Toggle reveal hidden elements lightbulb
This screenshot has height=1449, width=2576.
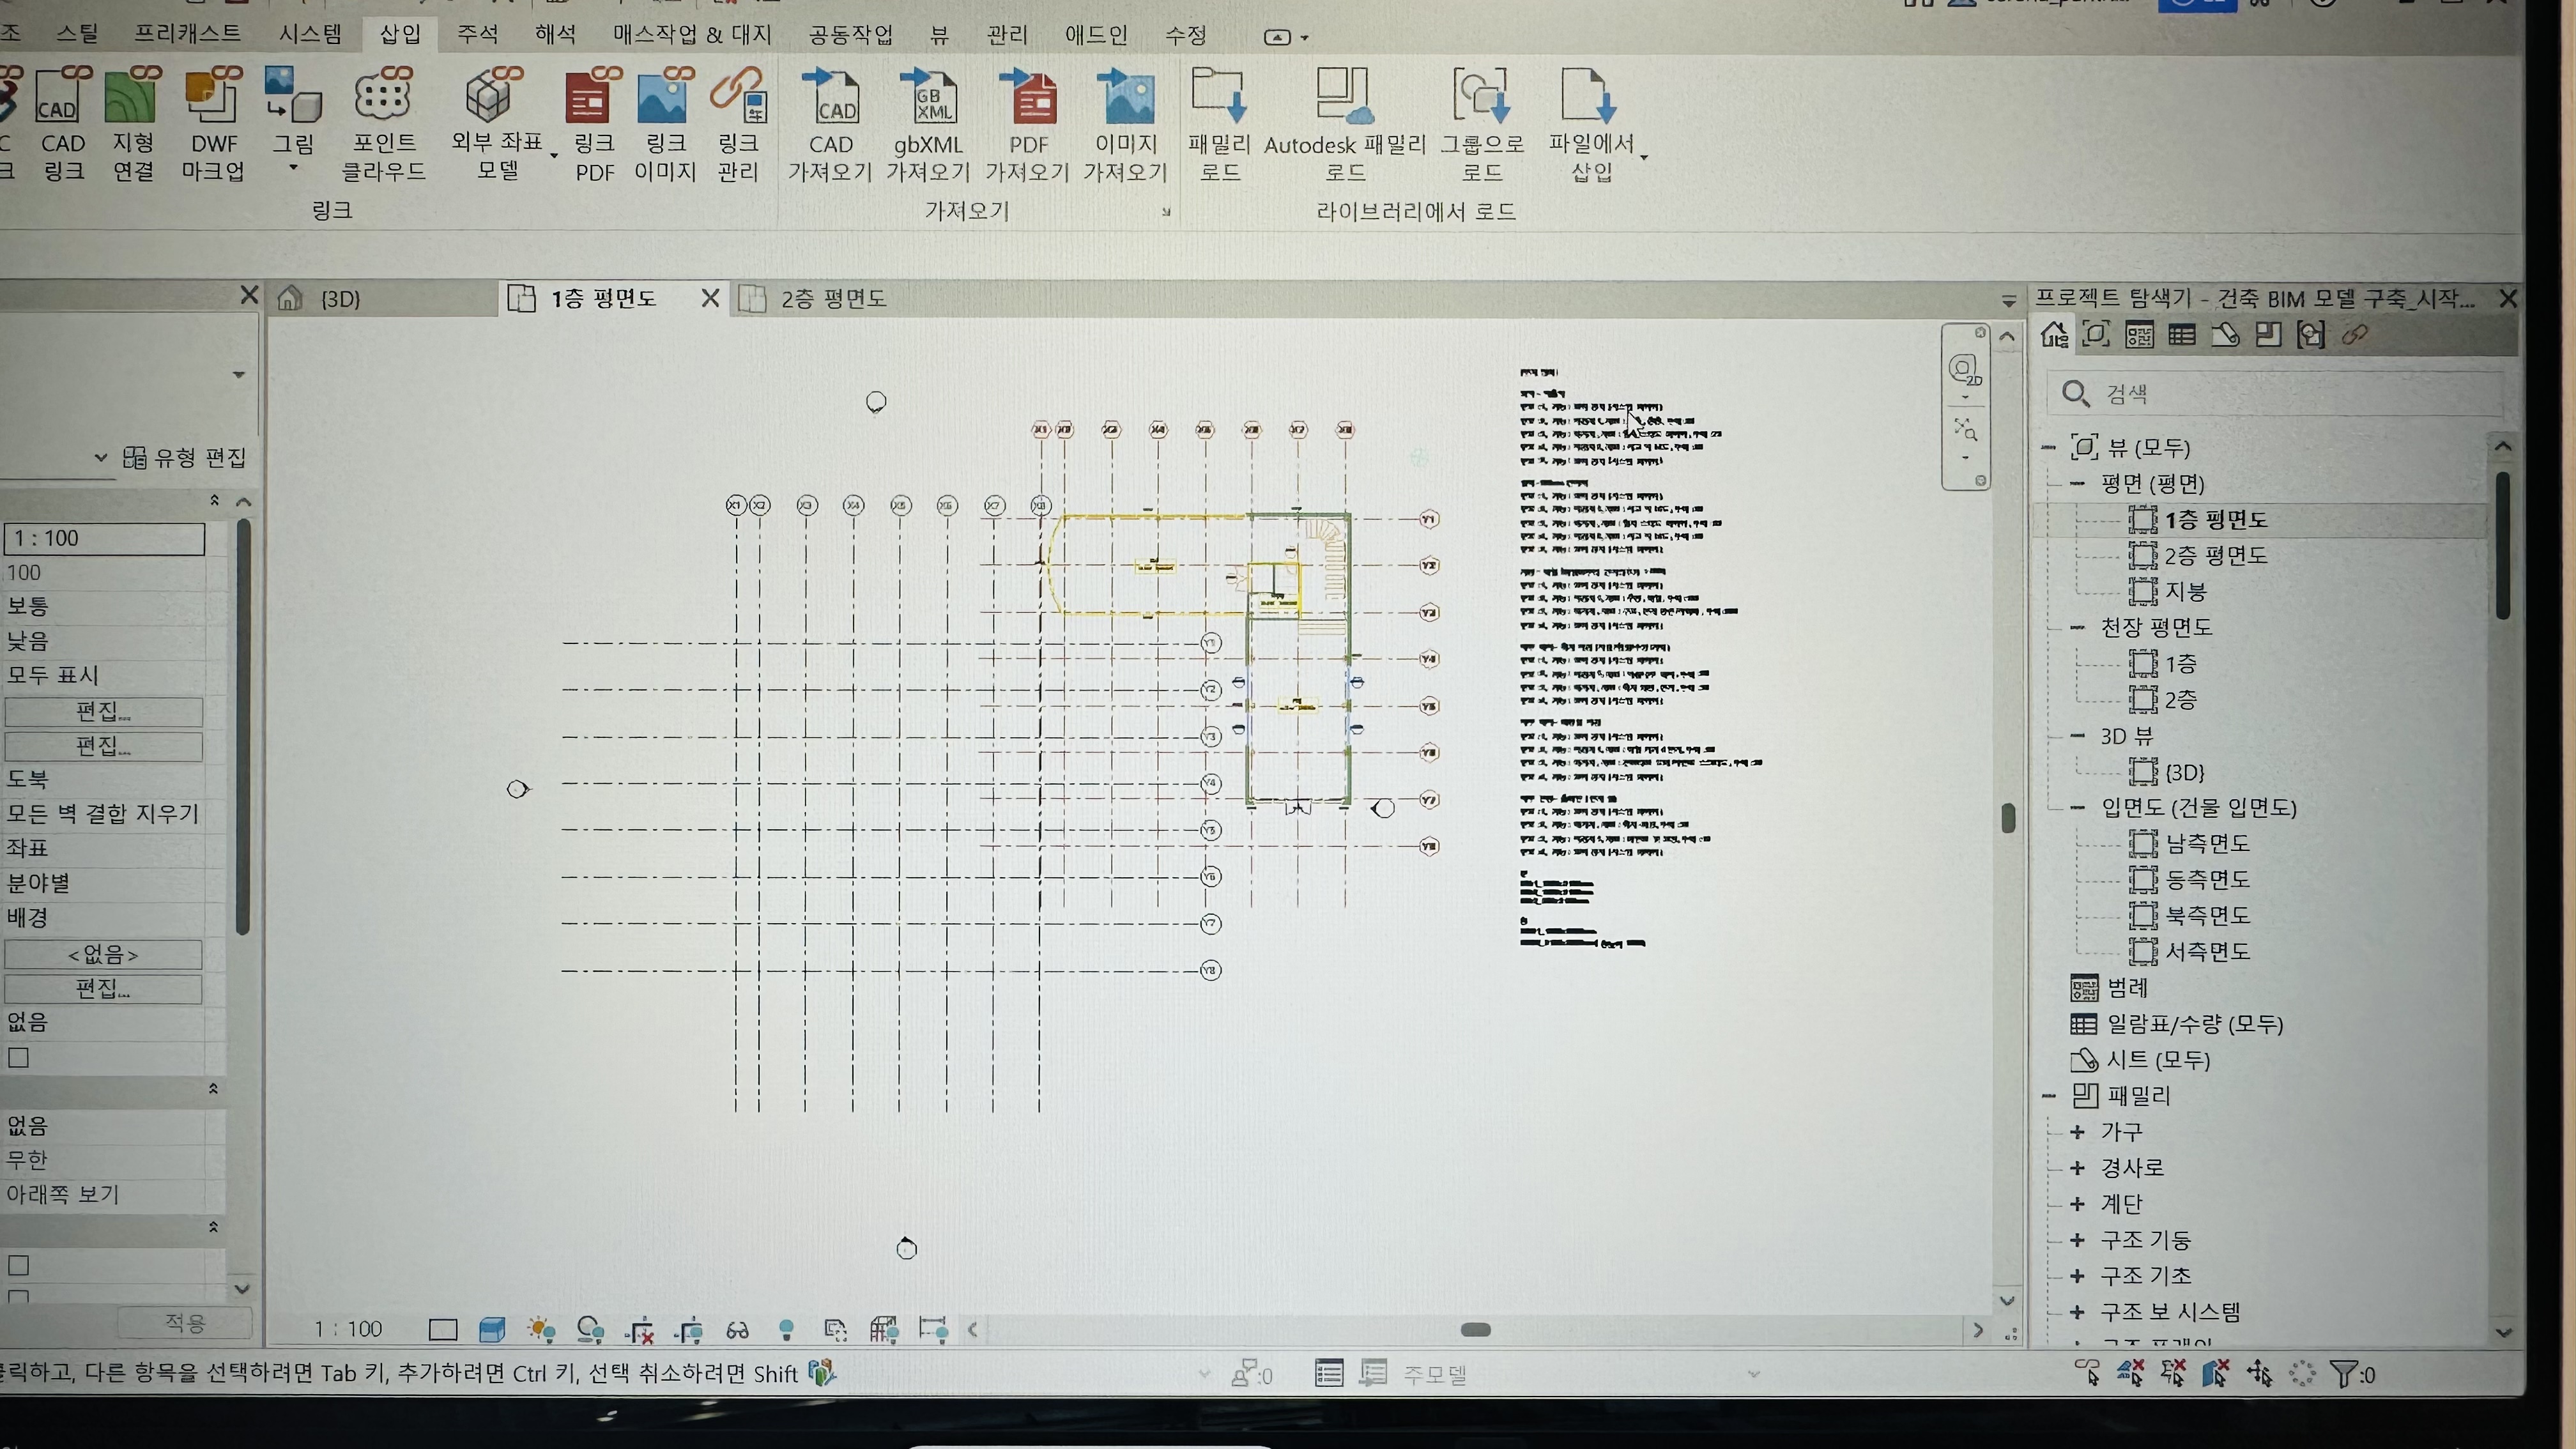pos(787,1330)
